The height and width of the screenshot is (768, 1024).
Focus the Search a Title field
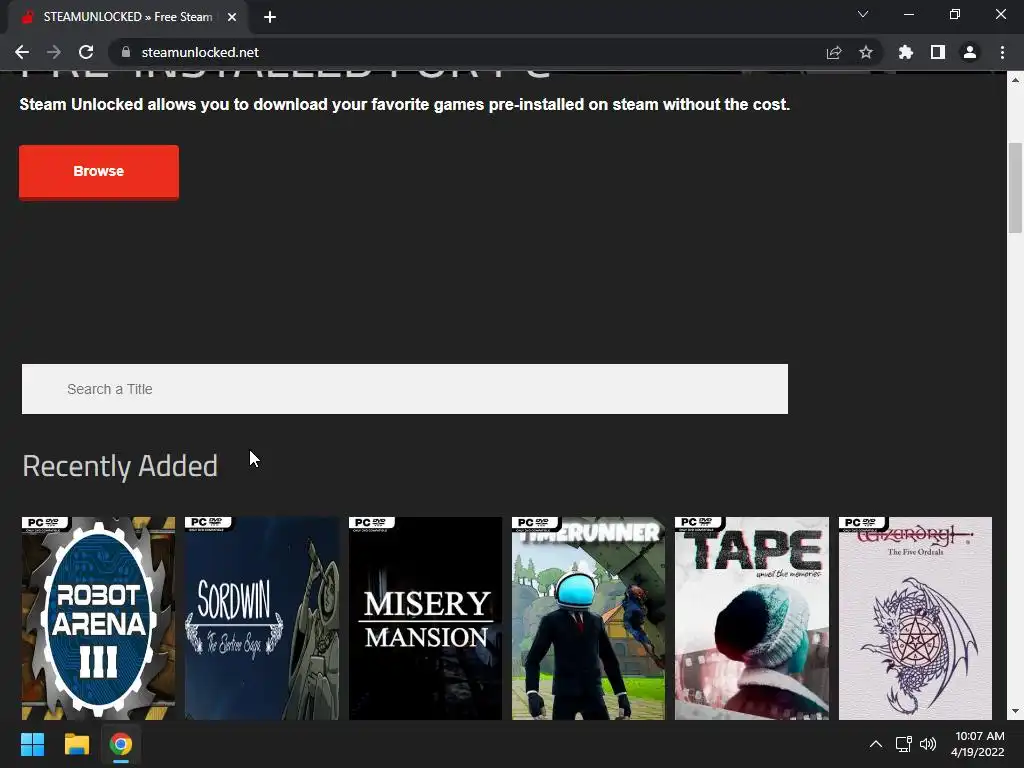click(405, 389)
